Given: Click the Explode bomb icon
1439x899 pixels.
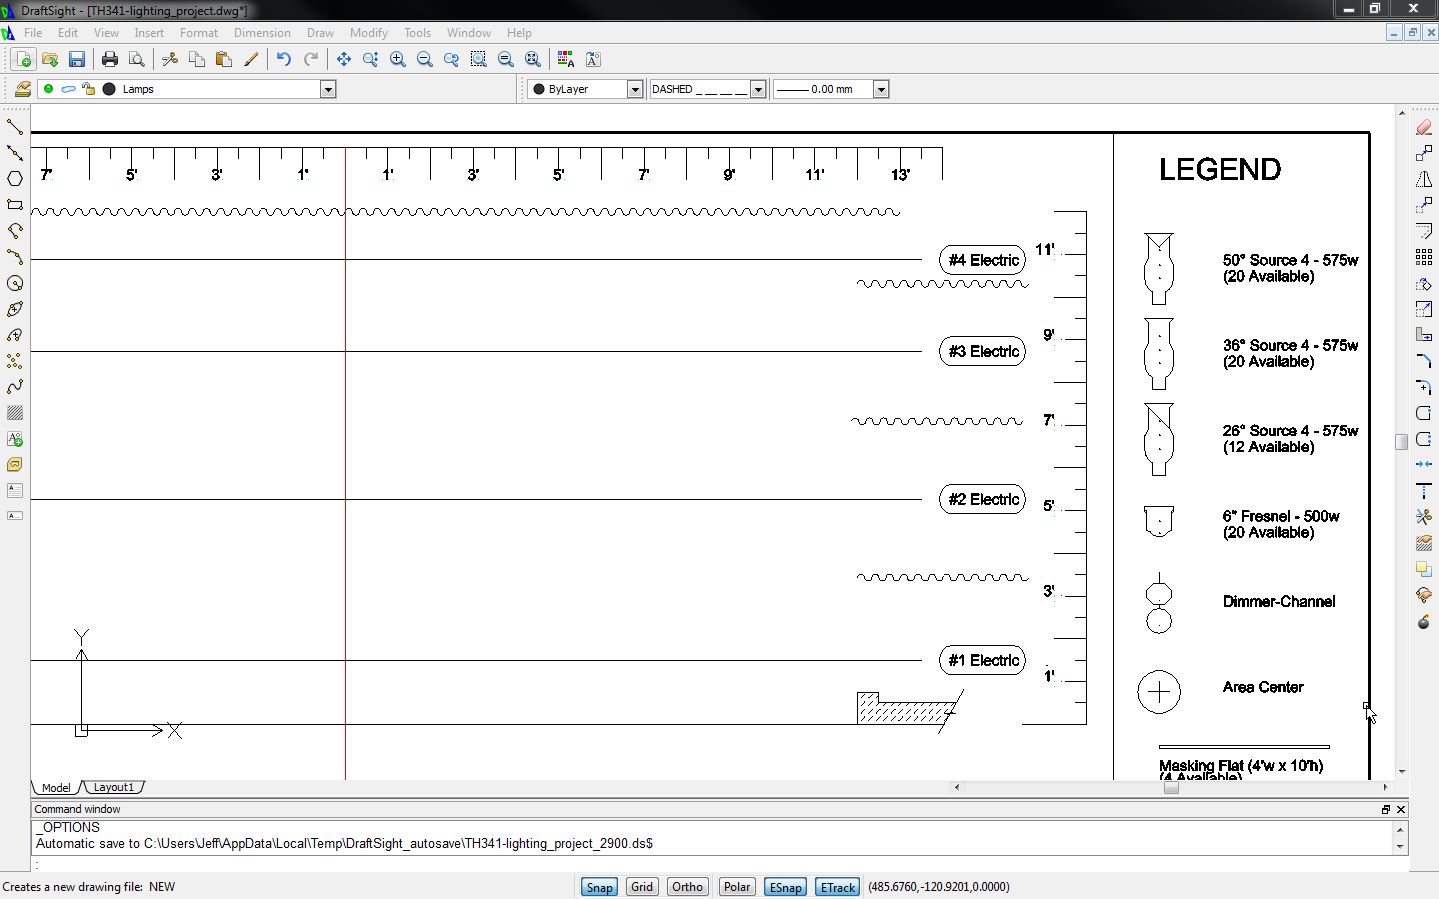Looking at the screenshot, I should coord(1424,621).
